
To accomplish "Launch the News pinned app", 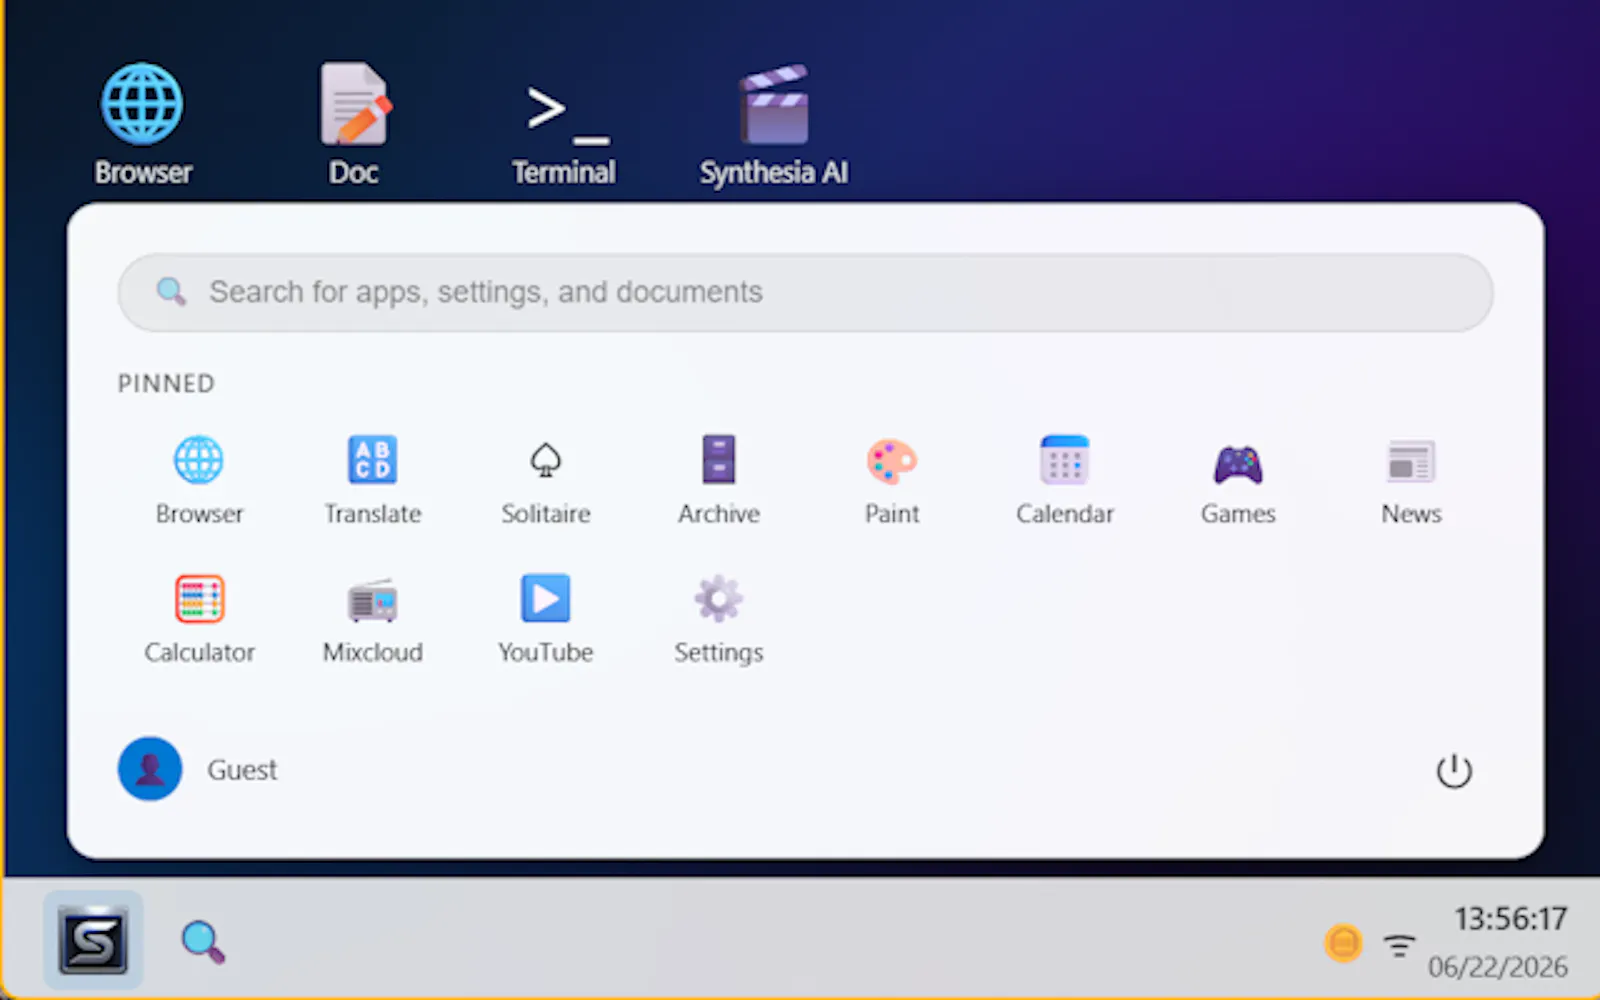I will (x=1411, y=481).
